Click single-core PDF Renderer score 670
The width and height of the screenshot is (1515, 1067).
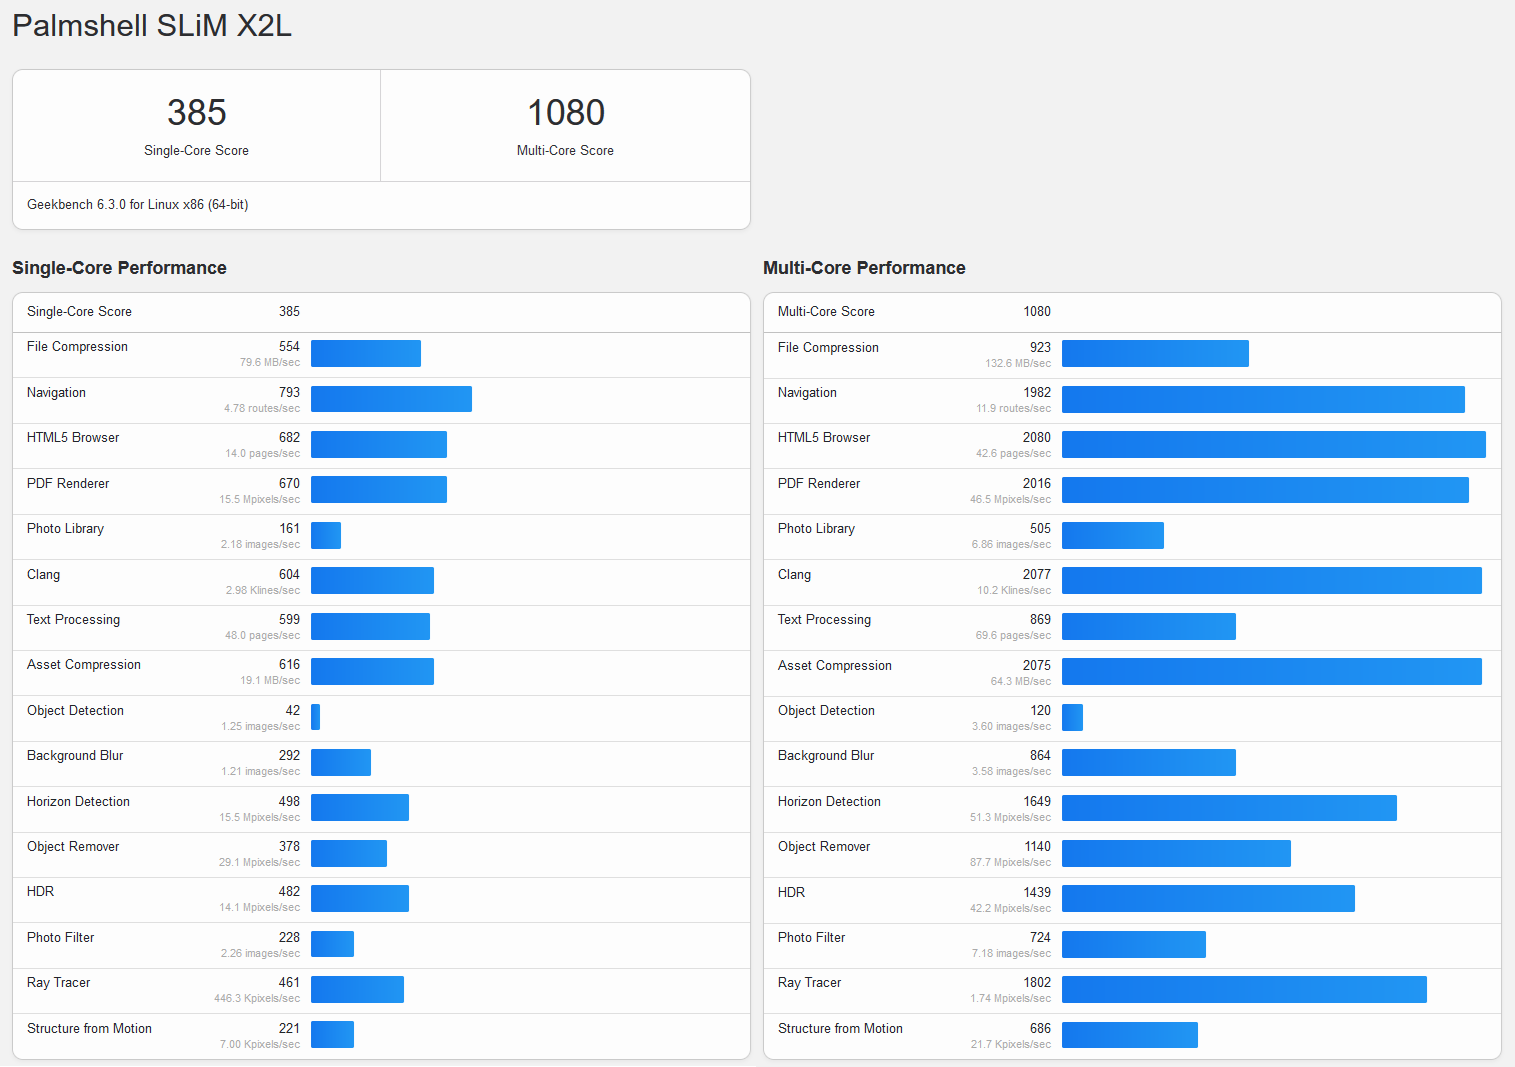(x=289, y=483)
